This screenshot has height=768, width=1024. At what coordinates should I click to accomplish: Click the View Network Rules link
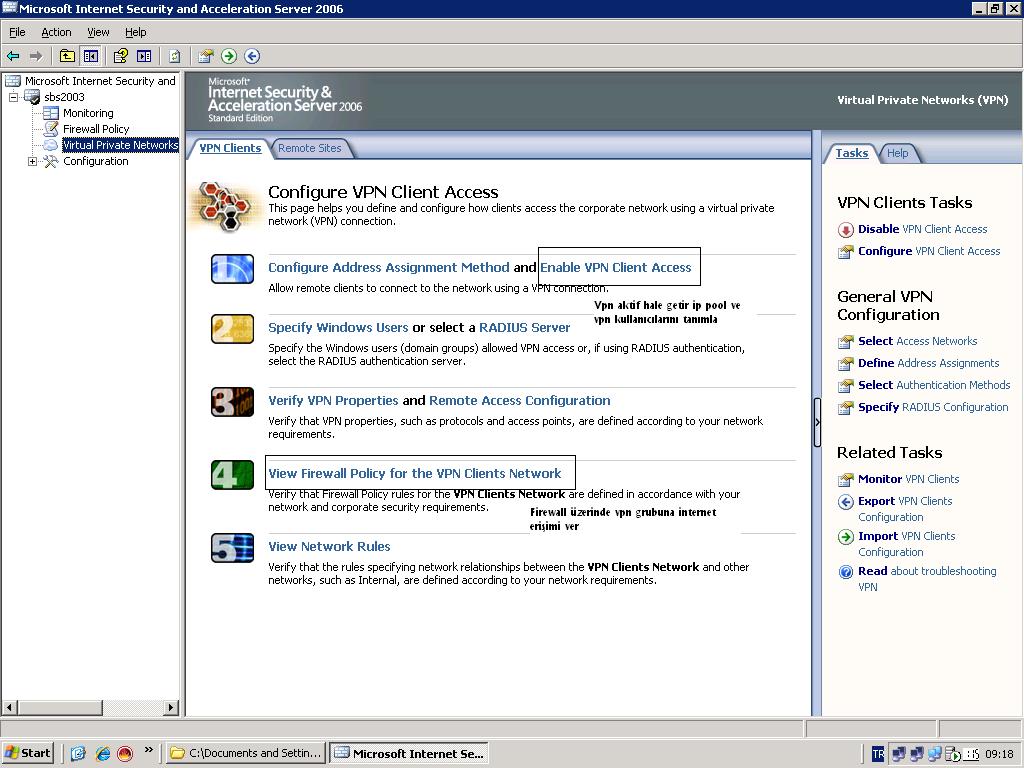click(x=329, y=547)
